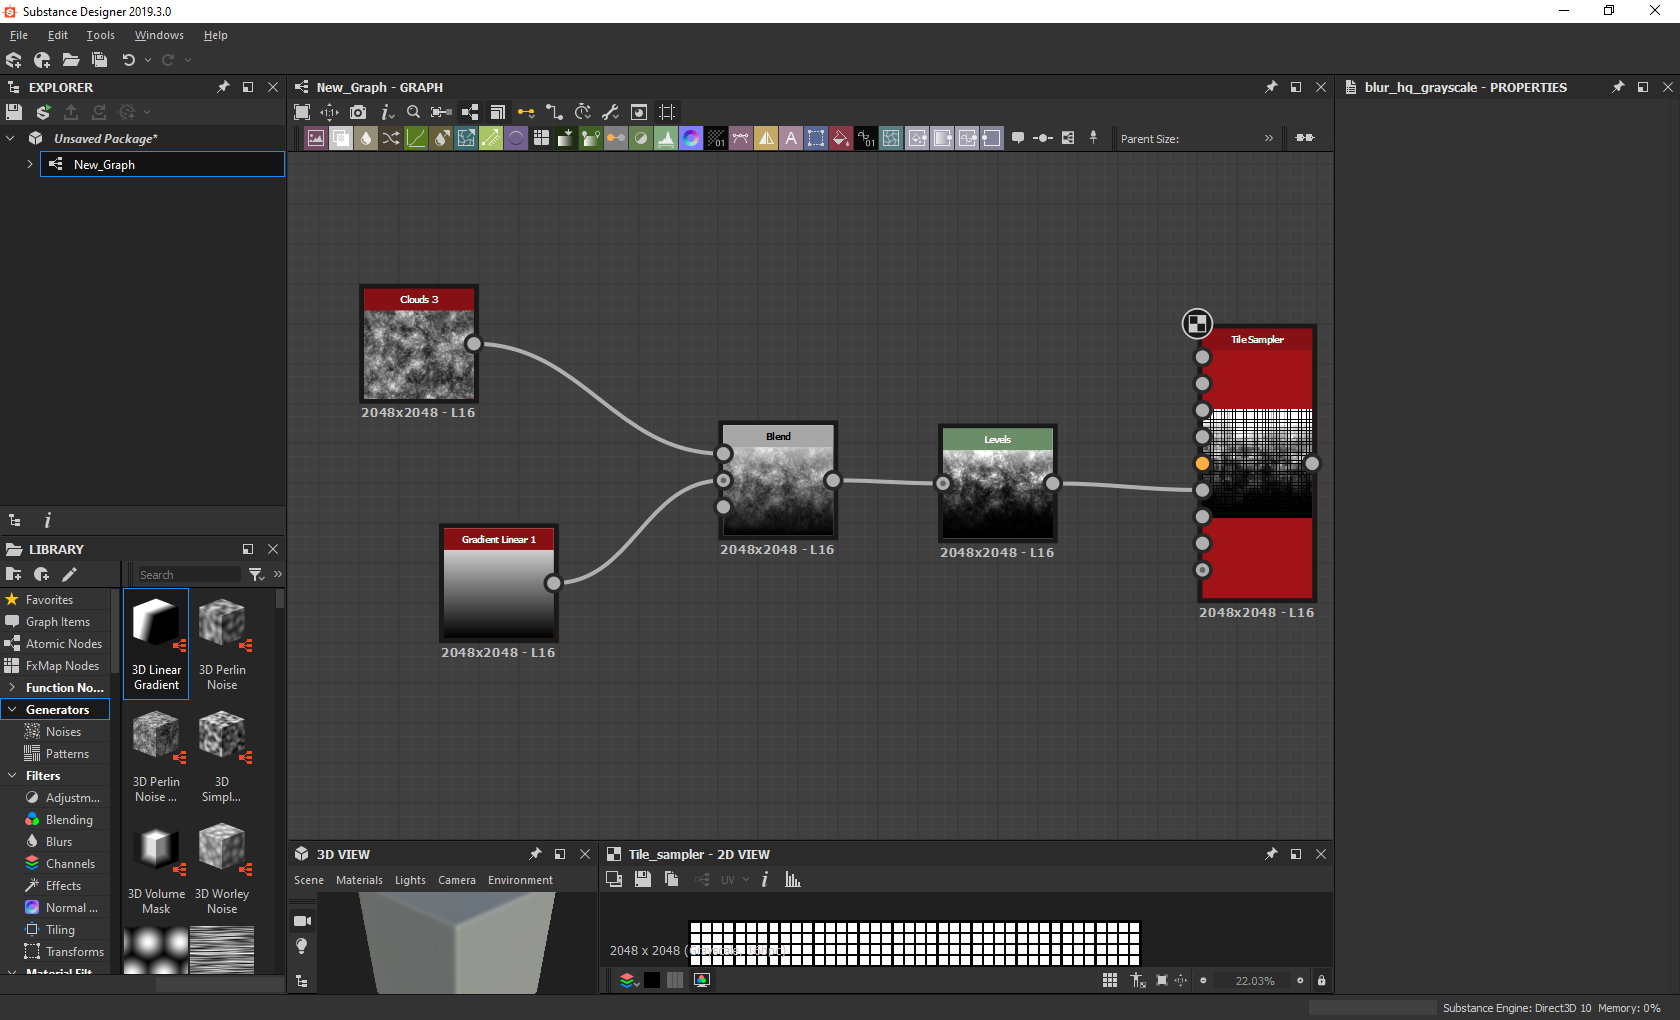The width and height of the screenshot is (1680, 1020).
Task: Pin the 2D View panel
Action: tap(1271, 854)
